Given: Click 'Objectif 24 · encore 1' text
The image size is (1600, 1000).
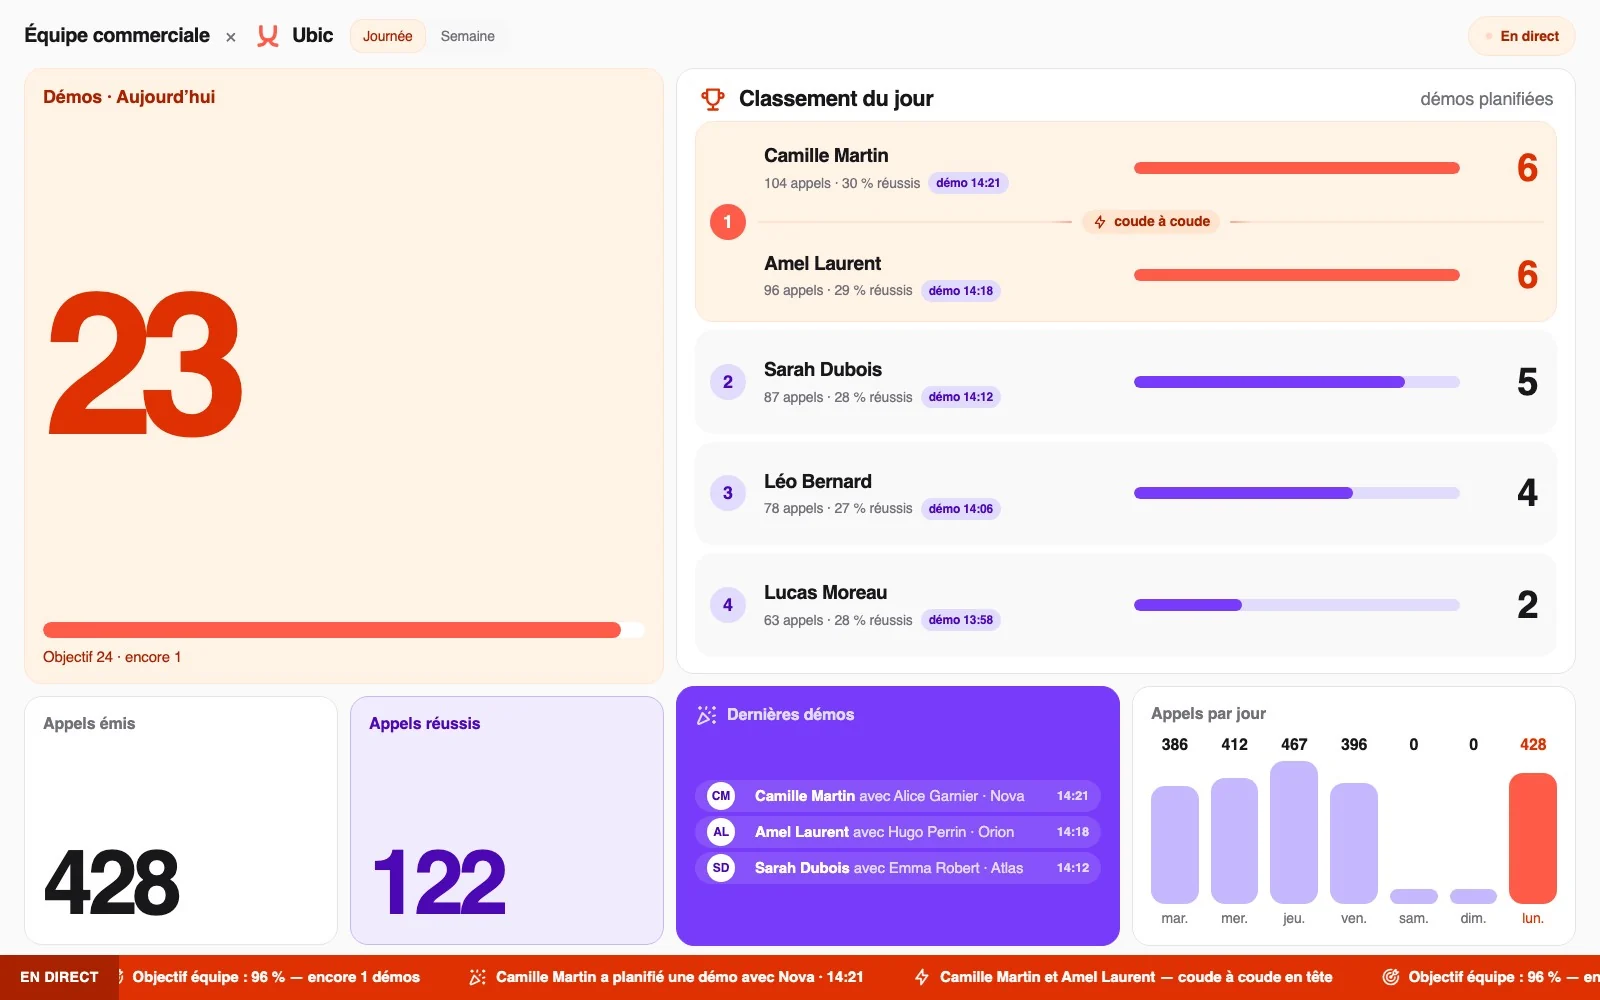Looking at the screenshot, I should pos(112,657).
